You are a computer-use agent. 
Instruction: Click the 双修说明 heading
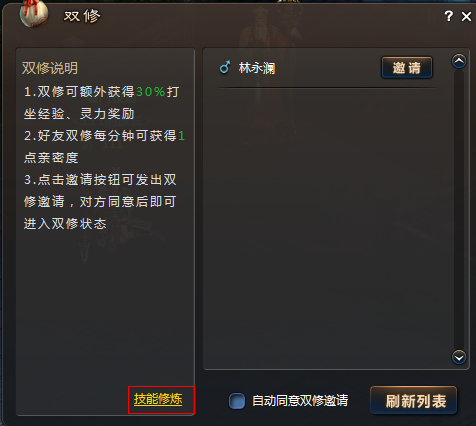pos(50,68)
